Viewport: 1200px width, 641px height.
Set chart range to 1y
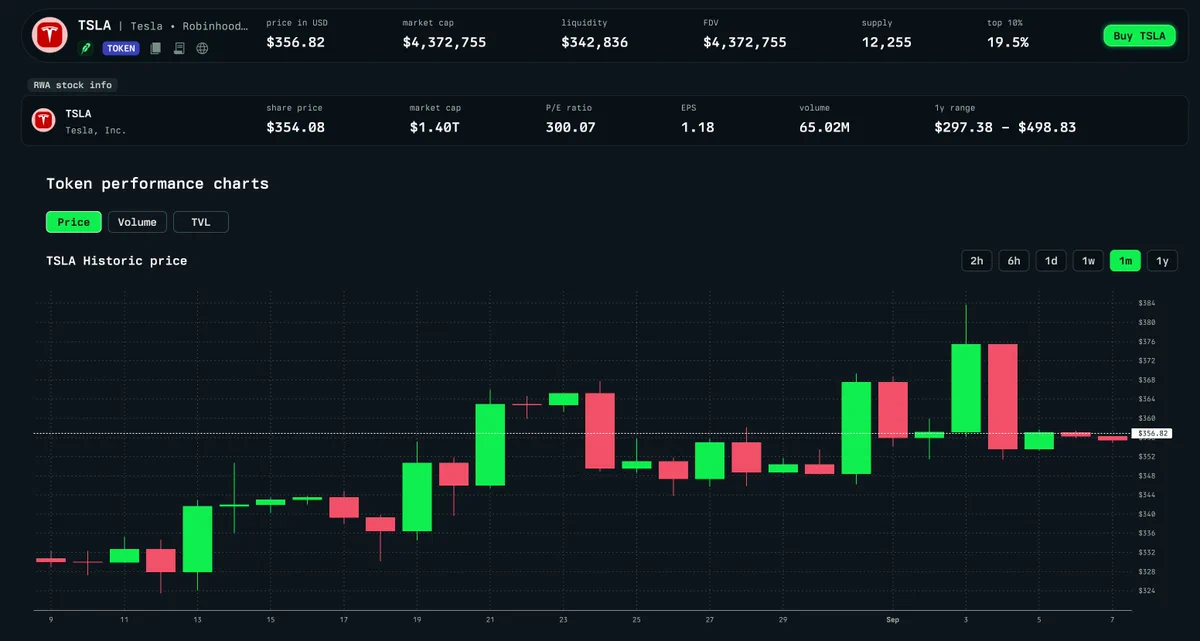1162,261
